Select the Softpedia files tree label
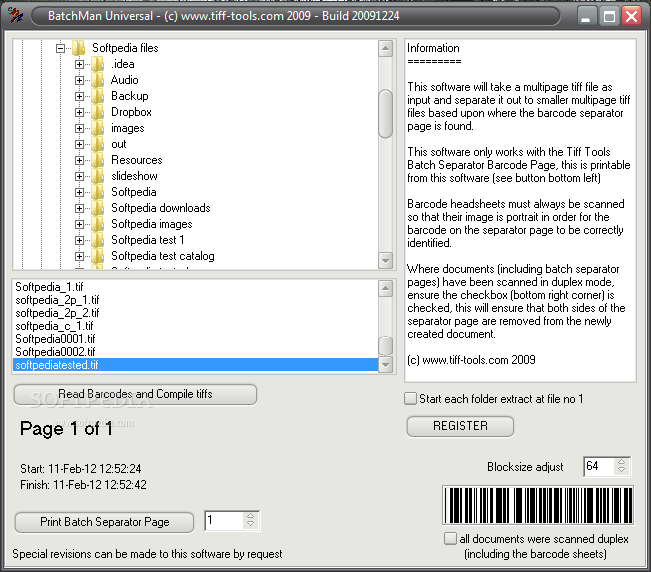651x572 pixels. (x=125, y=48)
